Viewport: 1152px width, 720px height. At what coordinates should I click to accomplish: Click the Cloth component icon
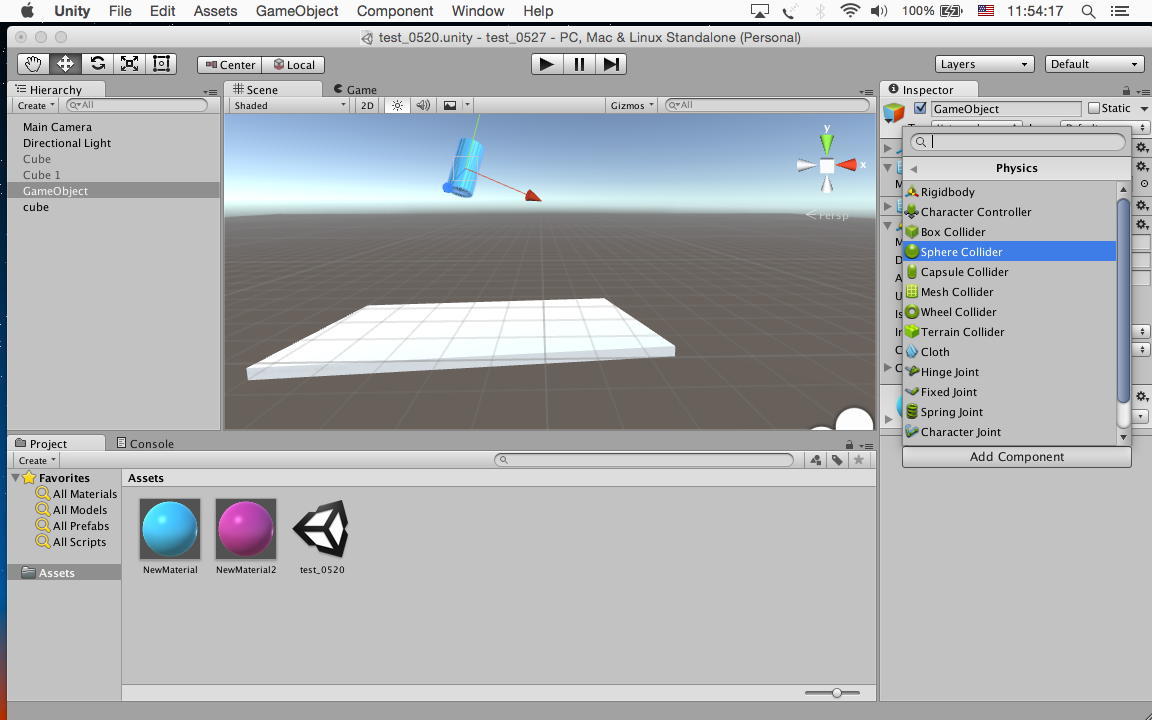[912, 351]
